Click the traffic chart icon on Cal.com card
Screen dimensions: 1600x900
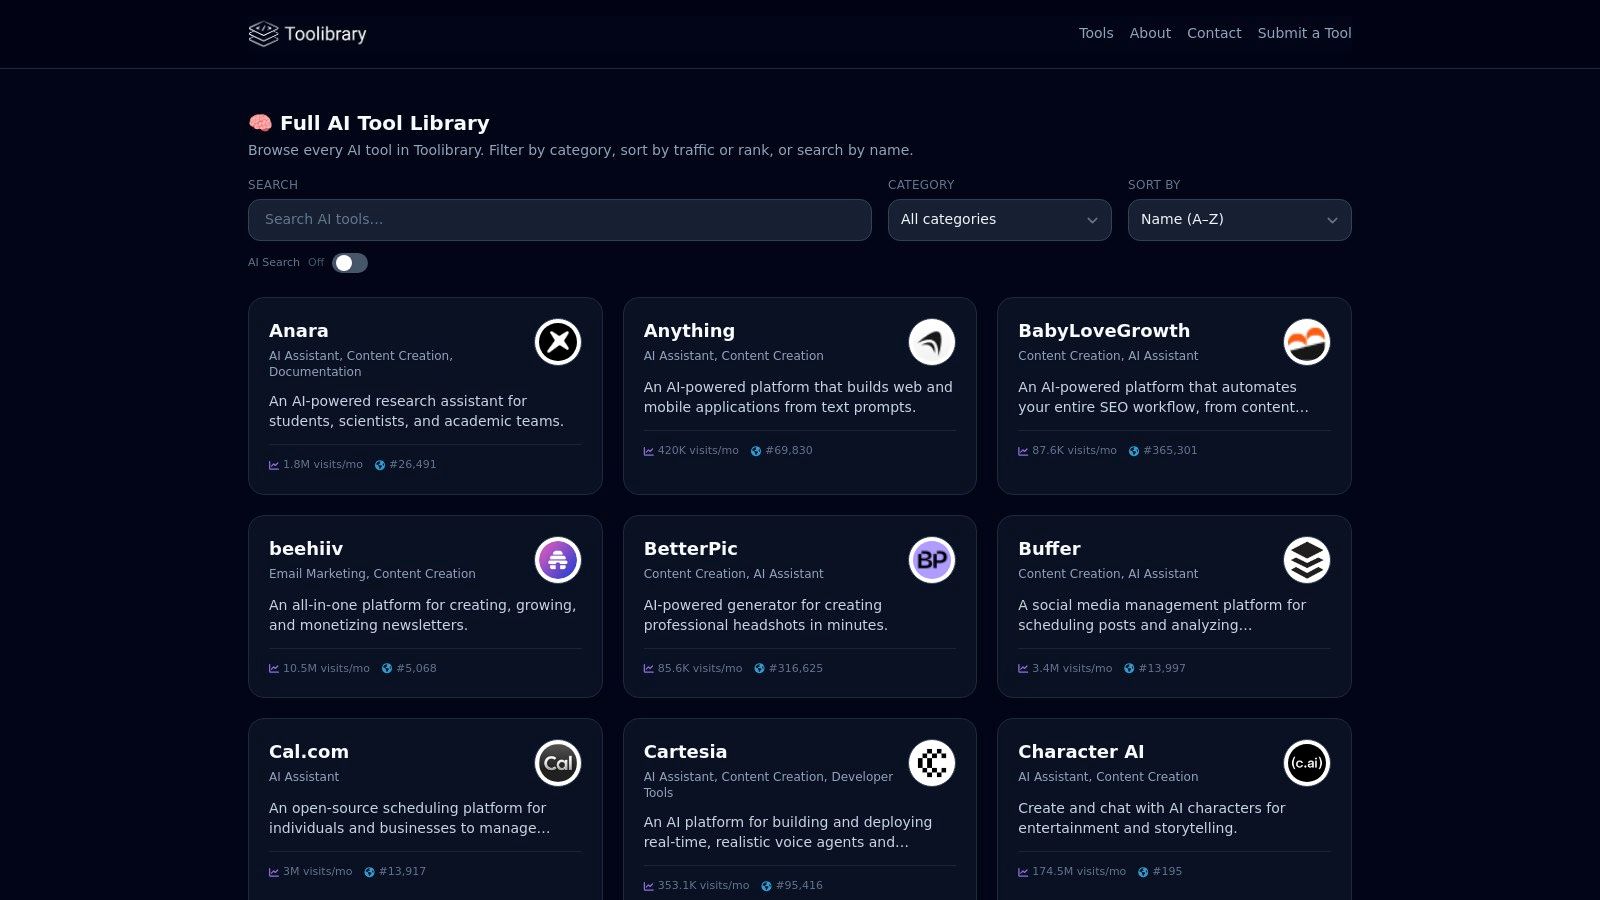pyautogui.click(x=274, y=872)
